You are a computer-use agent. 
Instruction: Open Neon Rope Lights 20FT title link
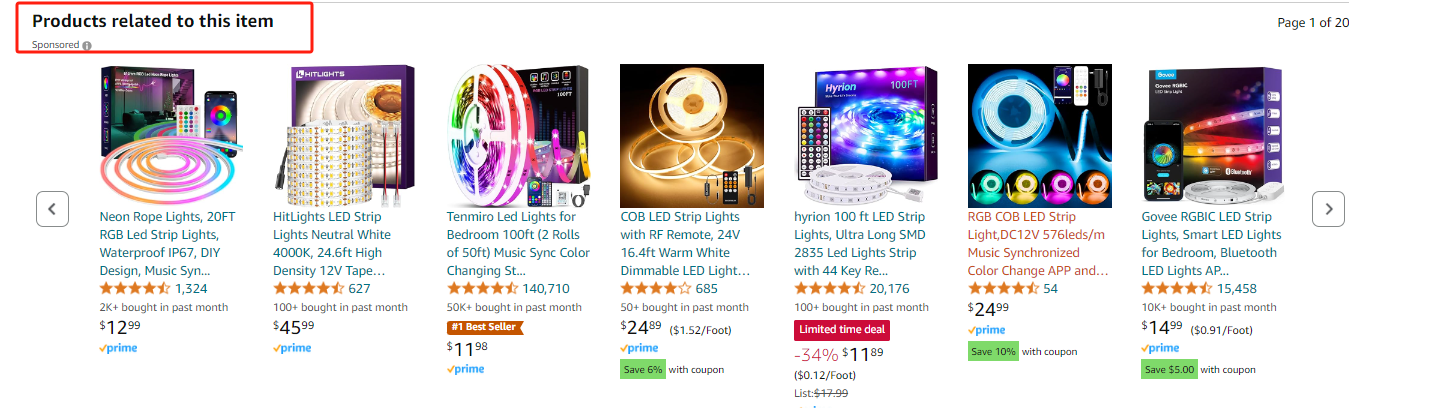170,244
